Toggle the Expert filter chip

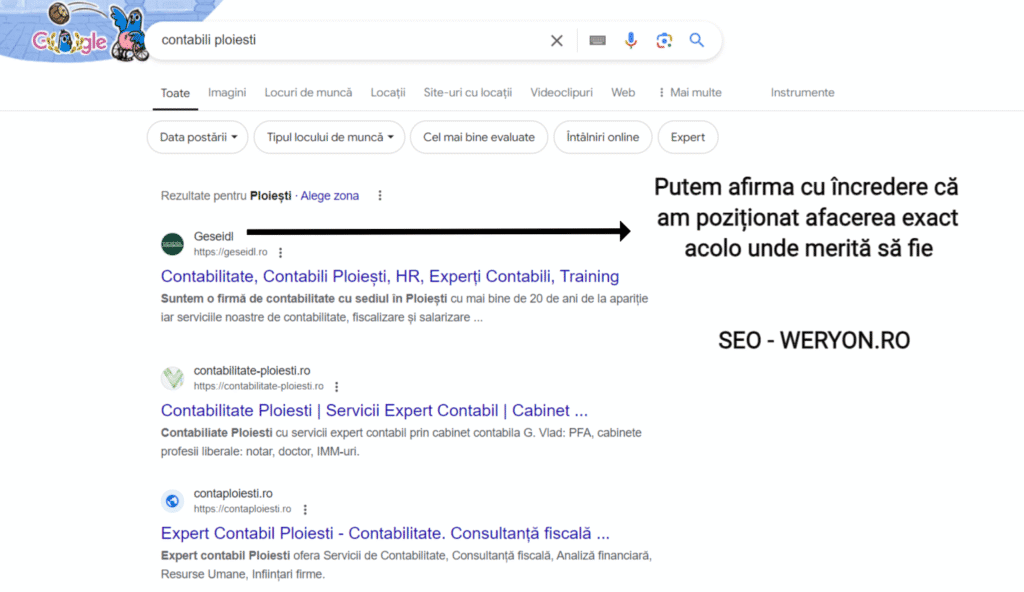tap(688, 137)
